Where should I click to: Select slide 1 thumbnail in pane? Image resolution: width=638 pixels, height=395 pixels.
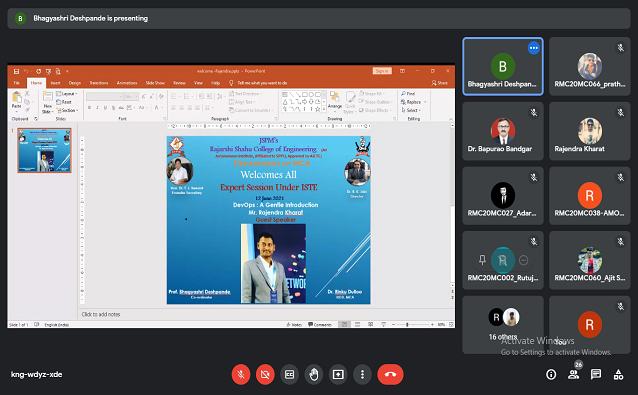[44, 151]
